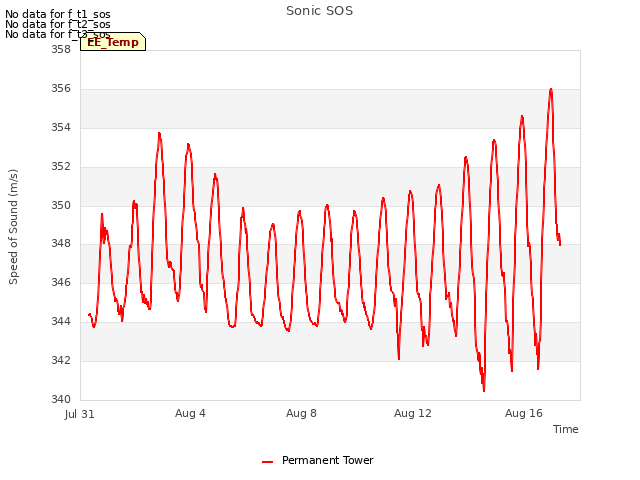Screen dimensions: 640x480
Task: Click the lowest trough near 340.5 m/s
Action: coord(484,390)
